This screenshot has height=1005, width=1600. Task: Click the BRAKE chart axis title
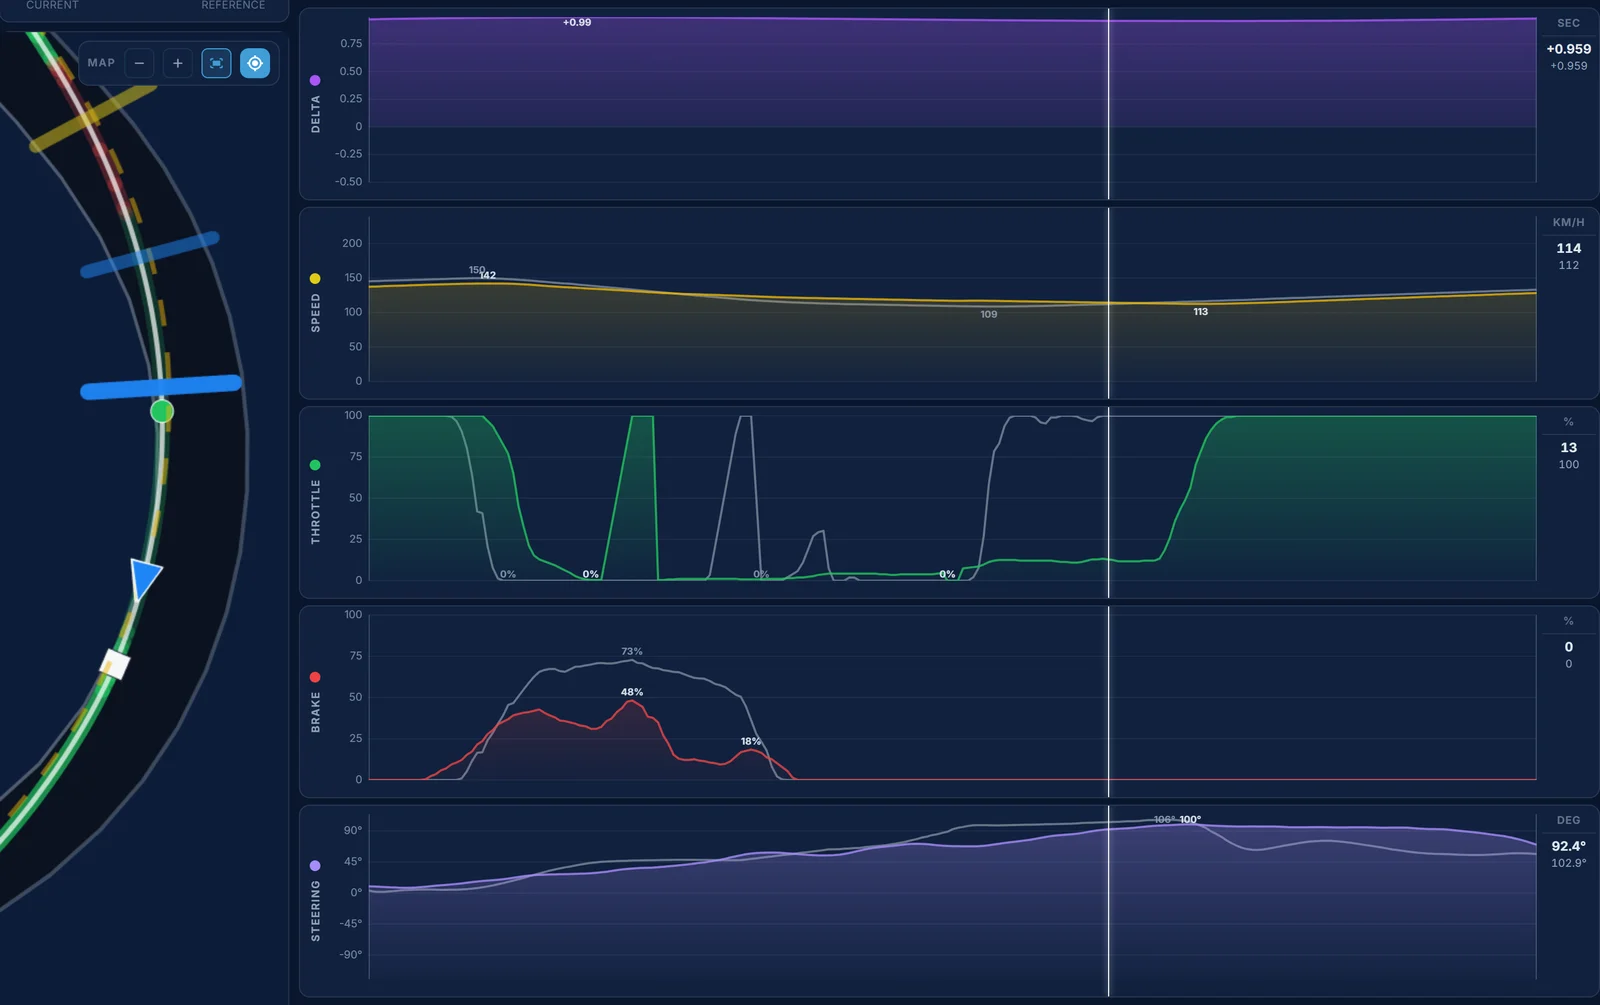316,712
